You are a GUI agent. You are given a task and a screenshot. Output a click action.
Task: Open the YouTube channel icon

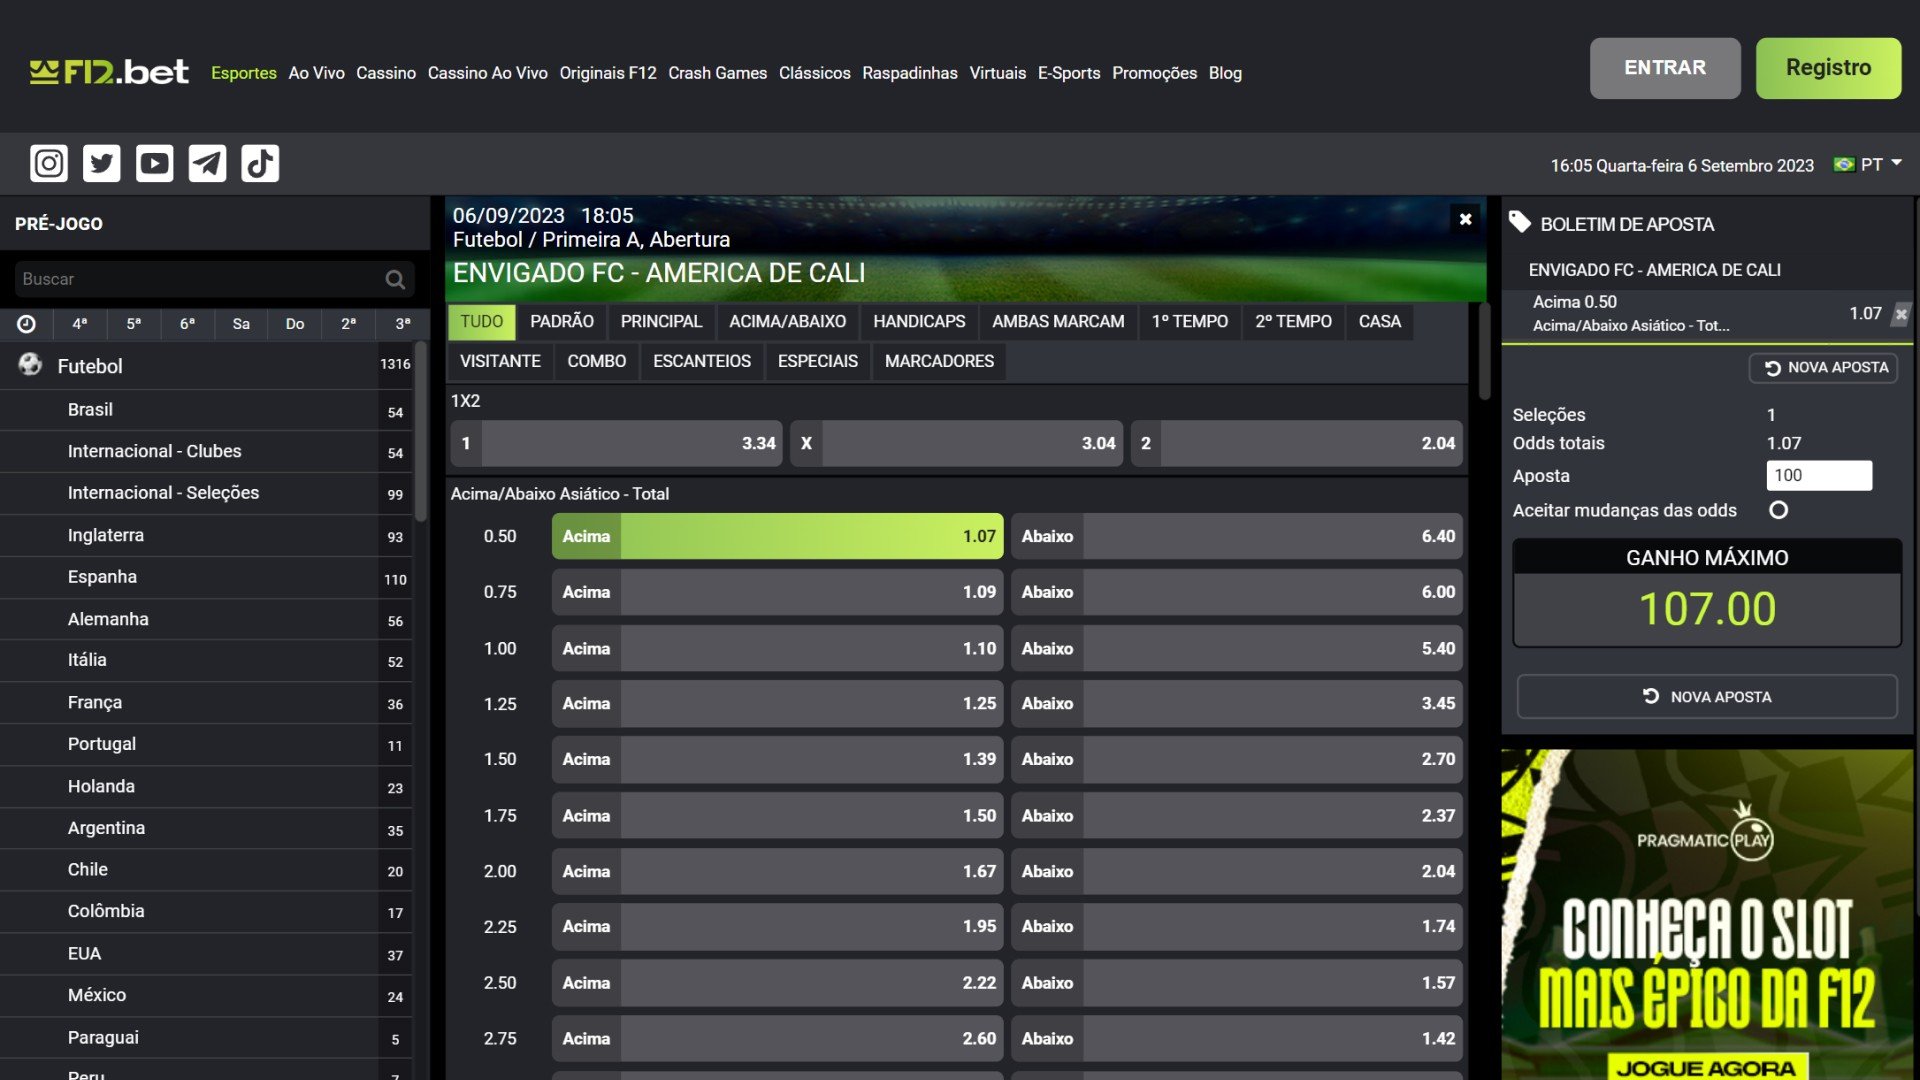coord(152,163)
